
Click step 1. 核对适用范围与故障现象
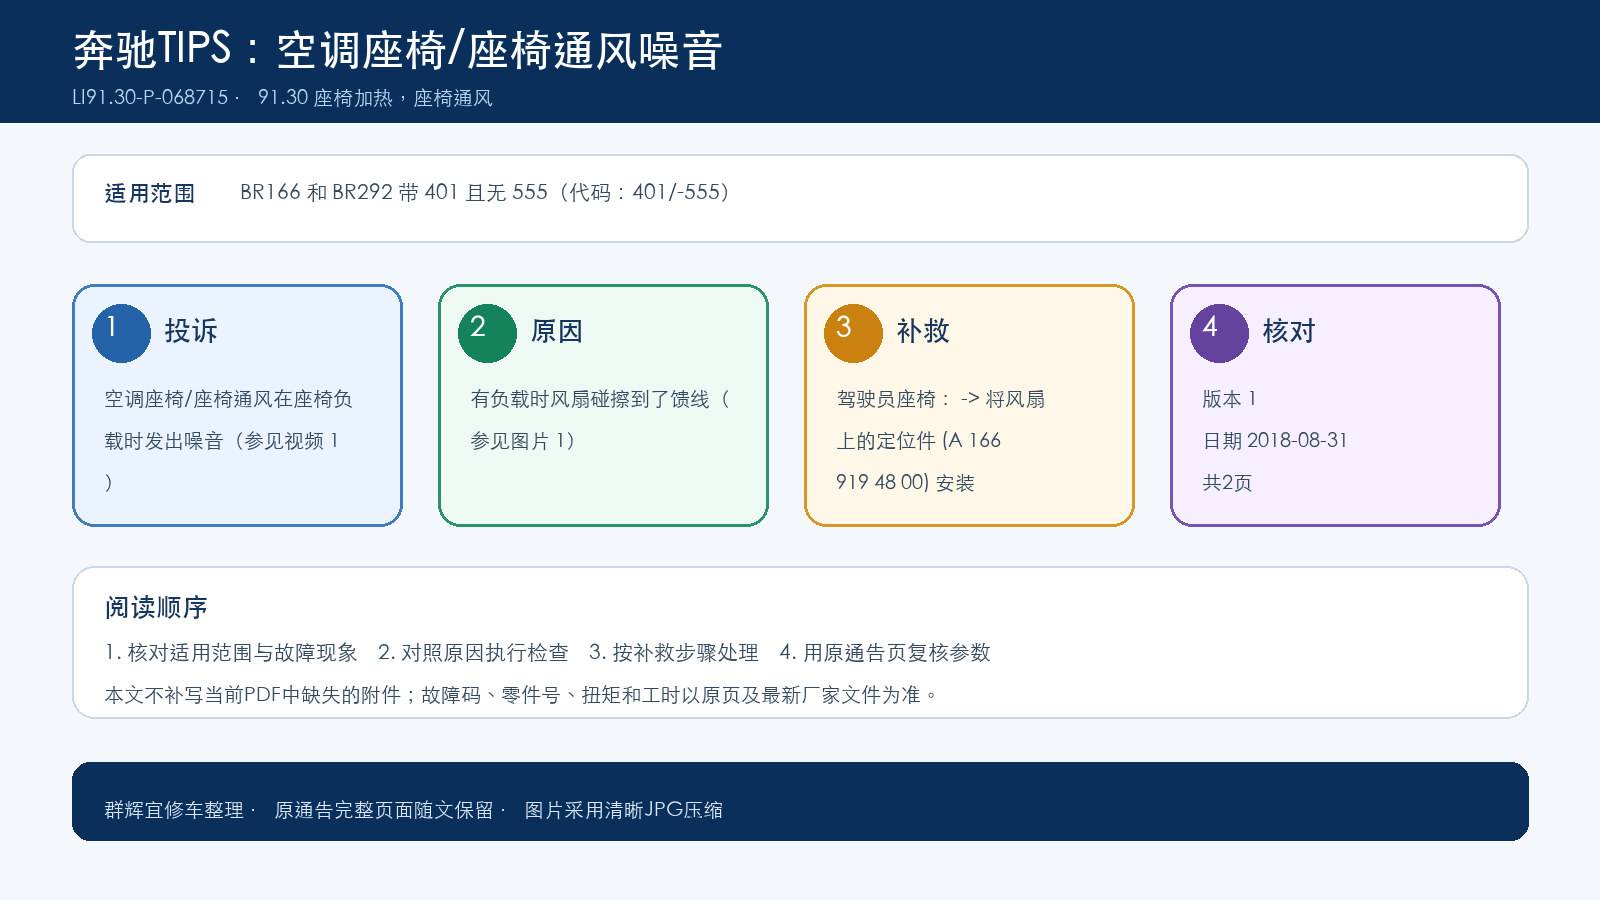tap(231, 653)
